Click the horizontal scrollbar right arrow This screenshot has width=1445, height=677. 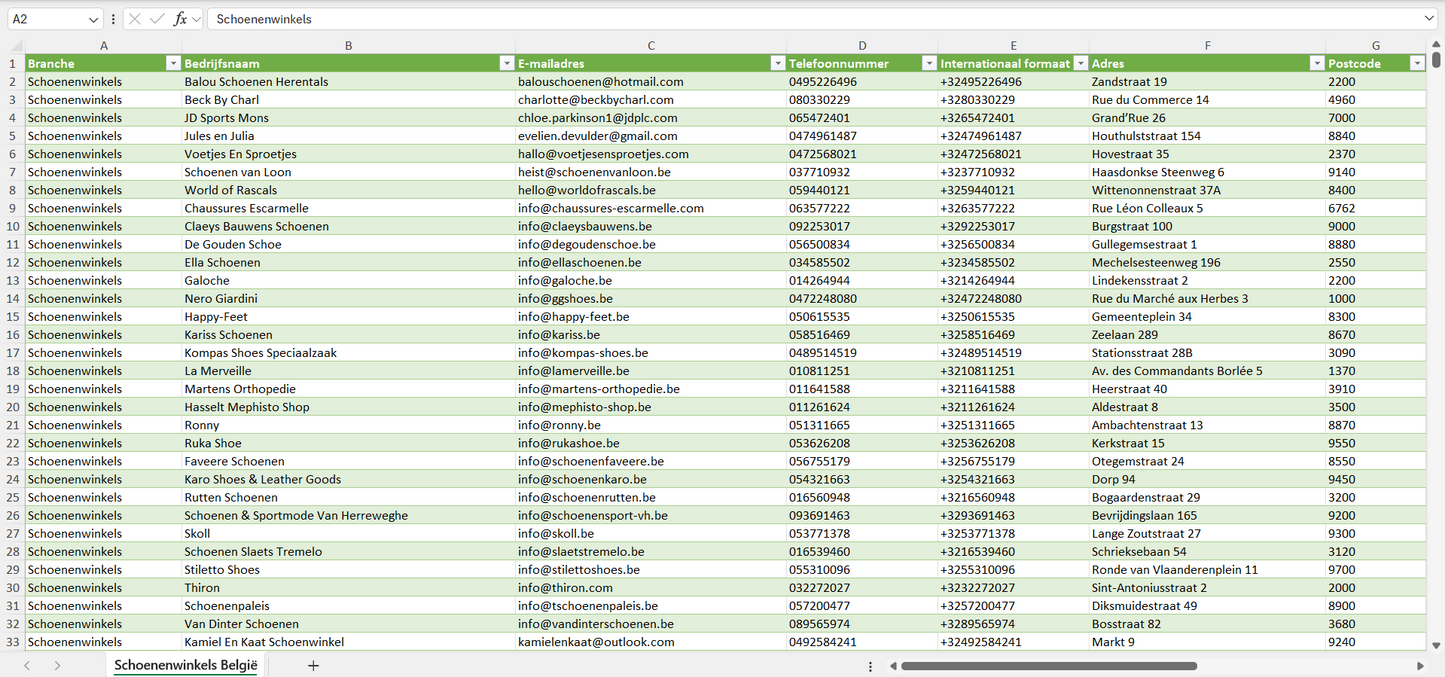coord(1420,666)
